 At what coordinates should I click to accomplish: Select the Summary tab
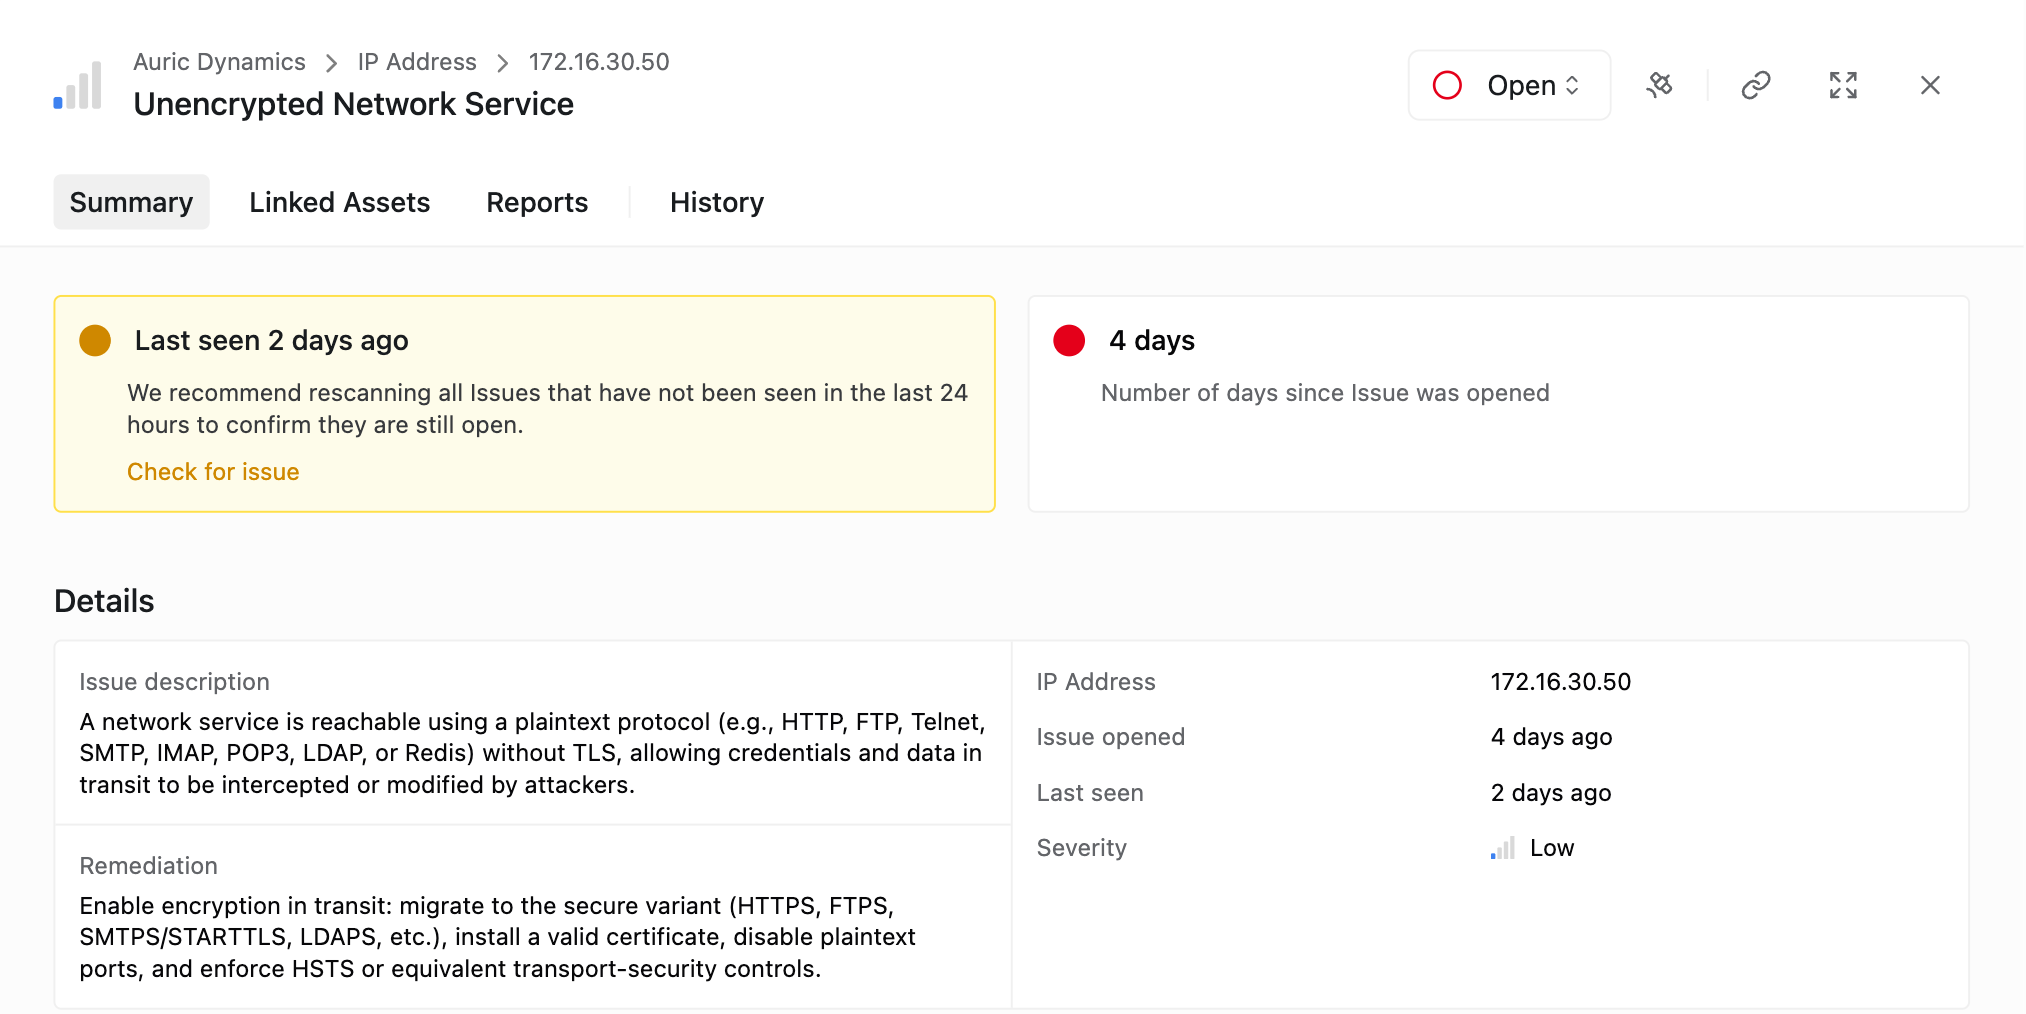131,202
